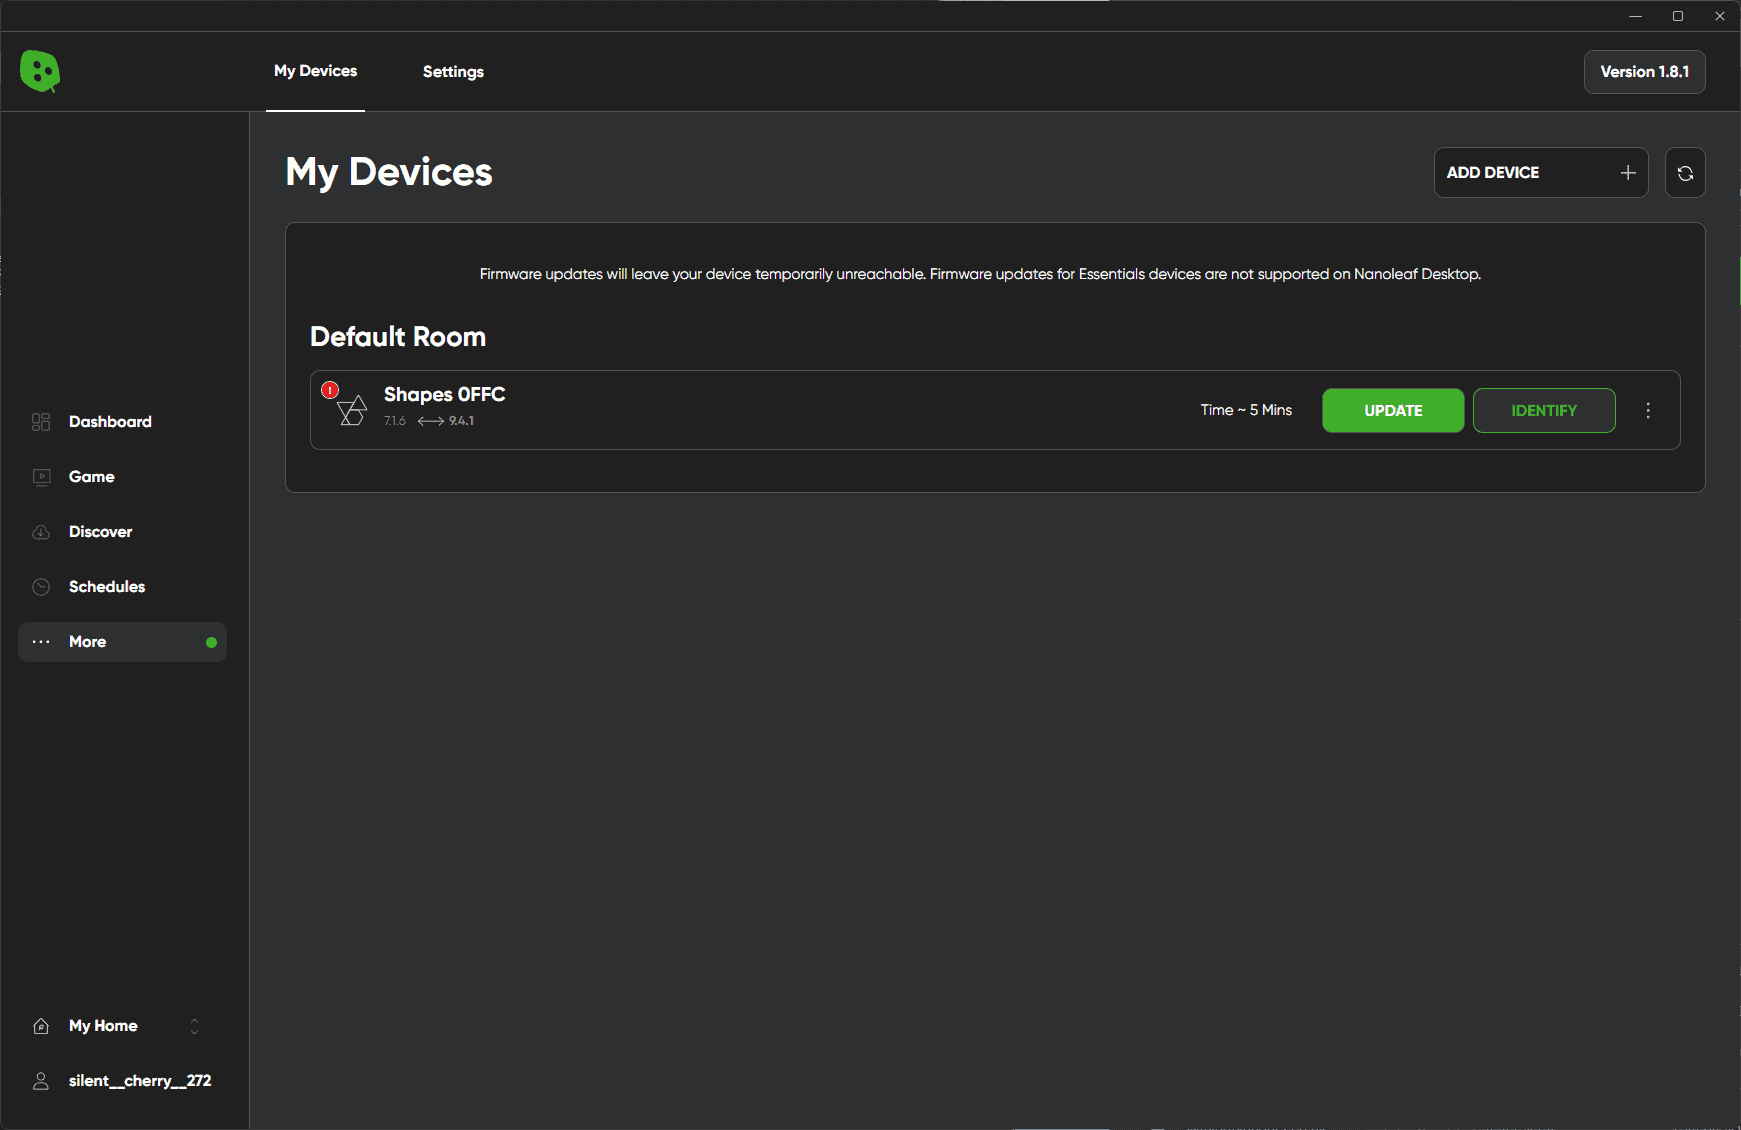Click the Dashboard grid icon
1741x1130 pixels.
coord(41,422)
